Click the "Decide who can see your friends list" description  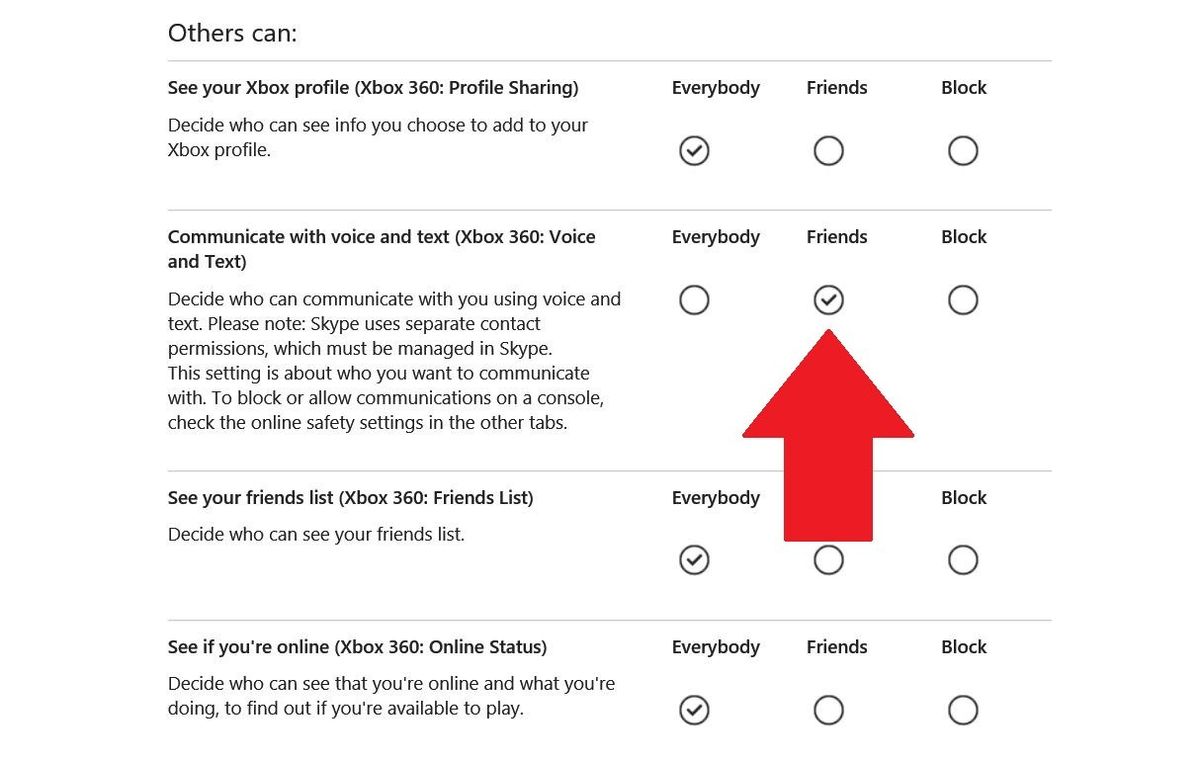coord(316,534)
